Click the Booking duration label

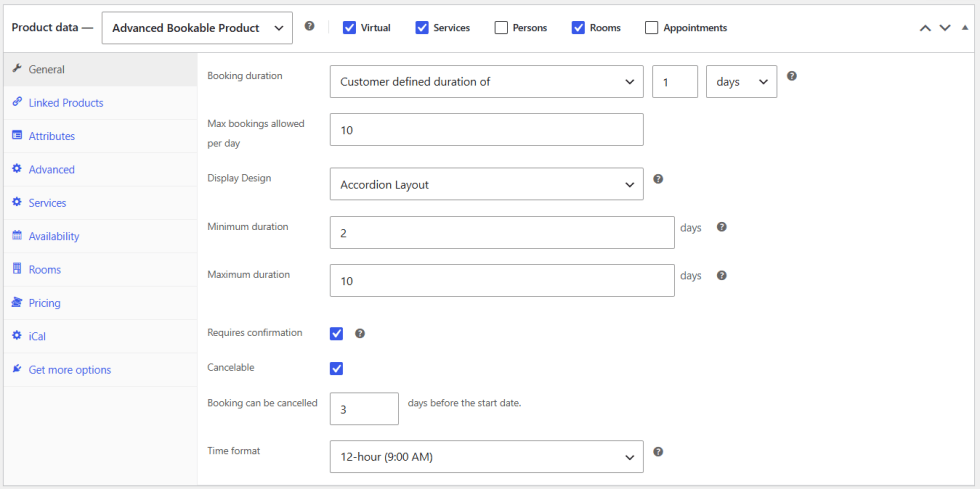click(x=245, y=76)
